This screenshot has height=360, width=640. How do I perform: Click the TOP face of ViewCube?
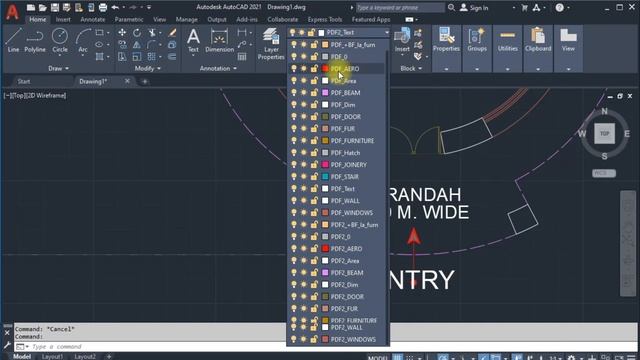click(x=604, y=133)
